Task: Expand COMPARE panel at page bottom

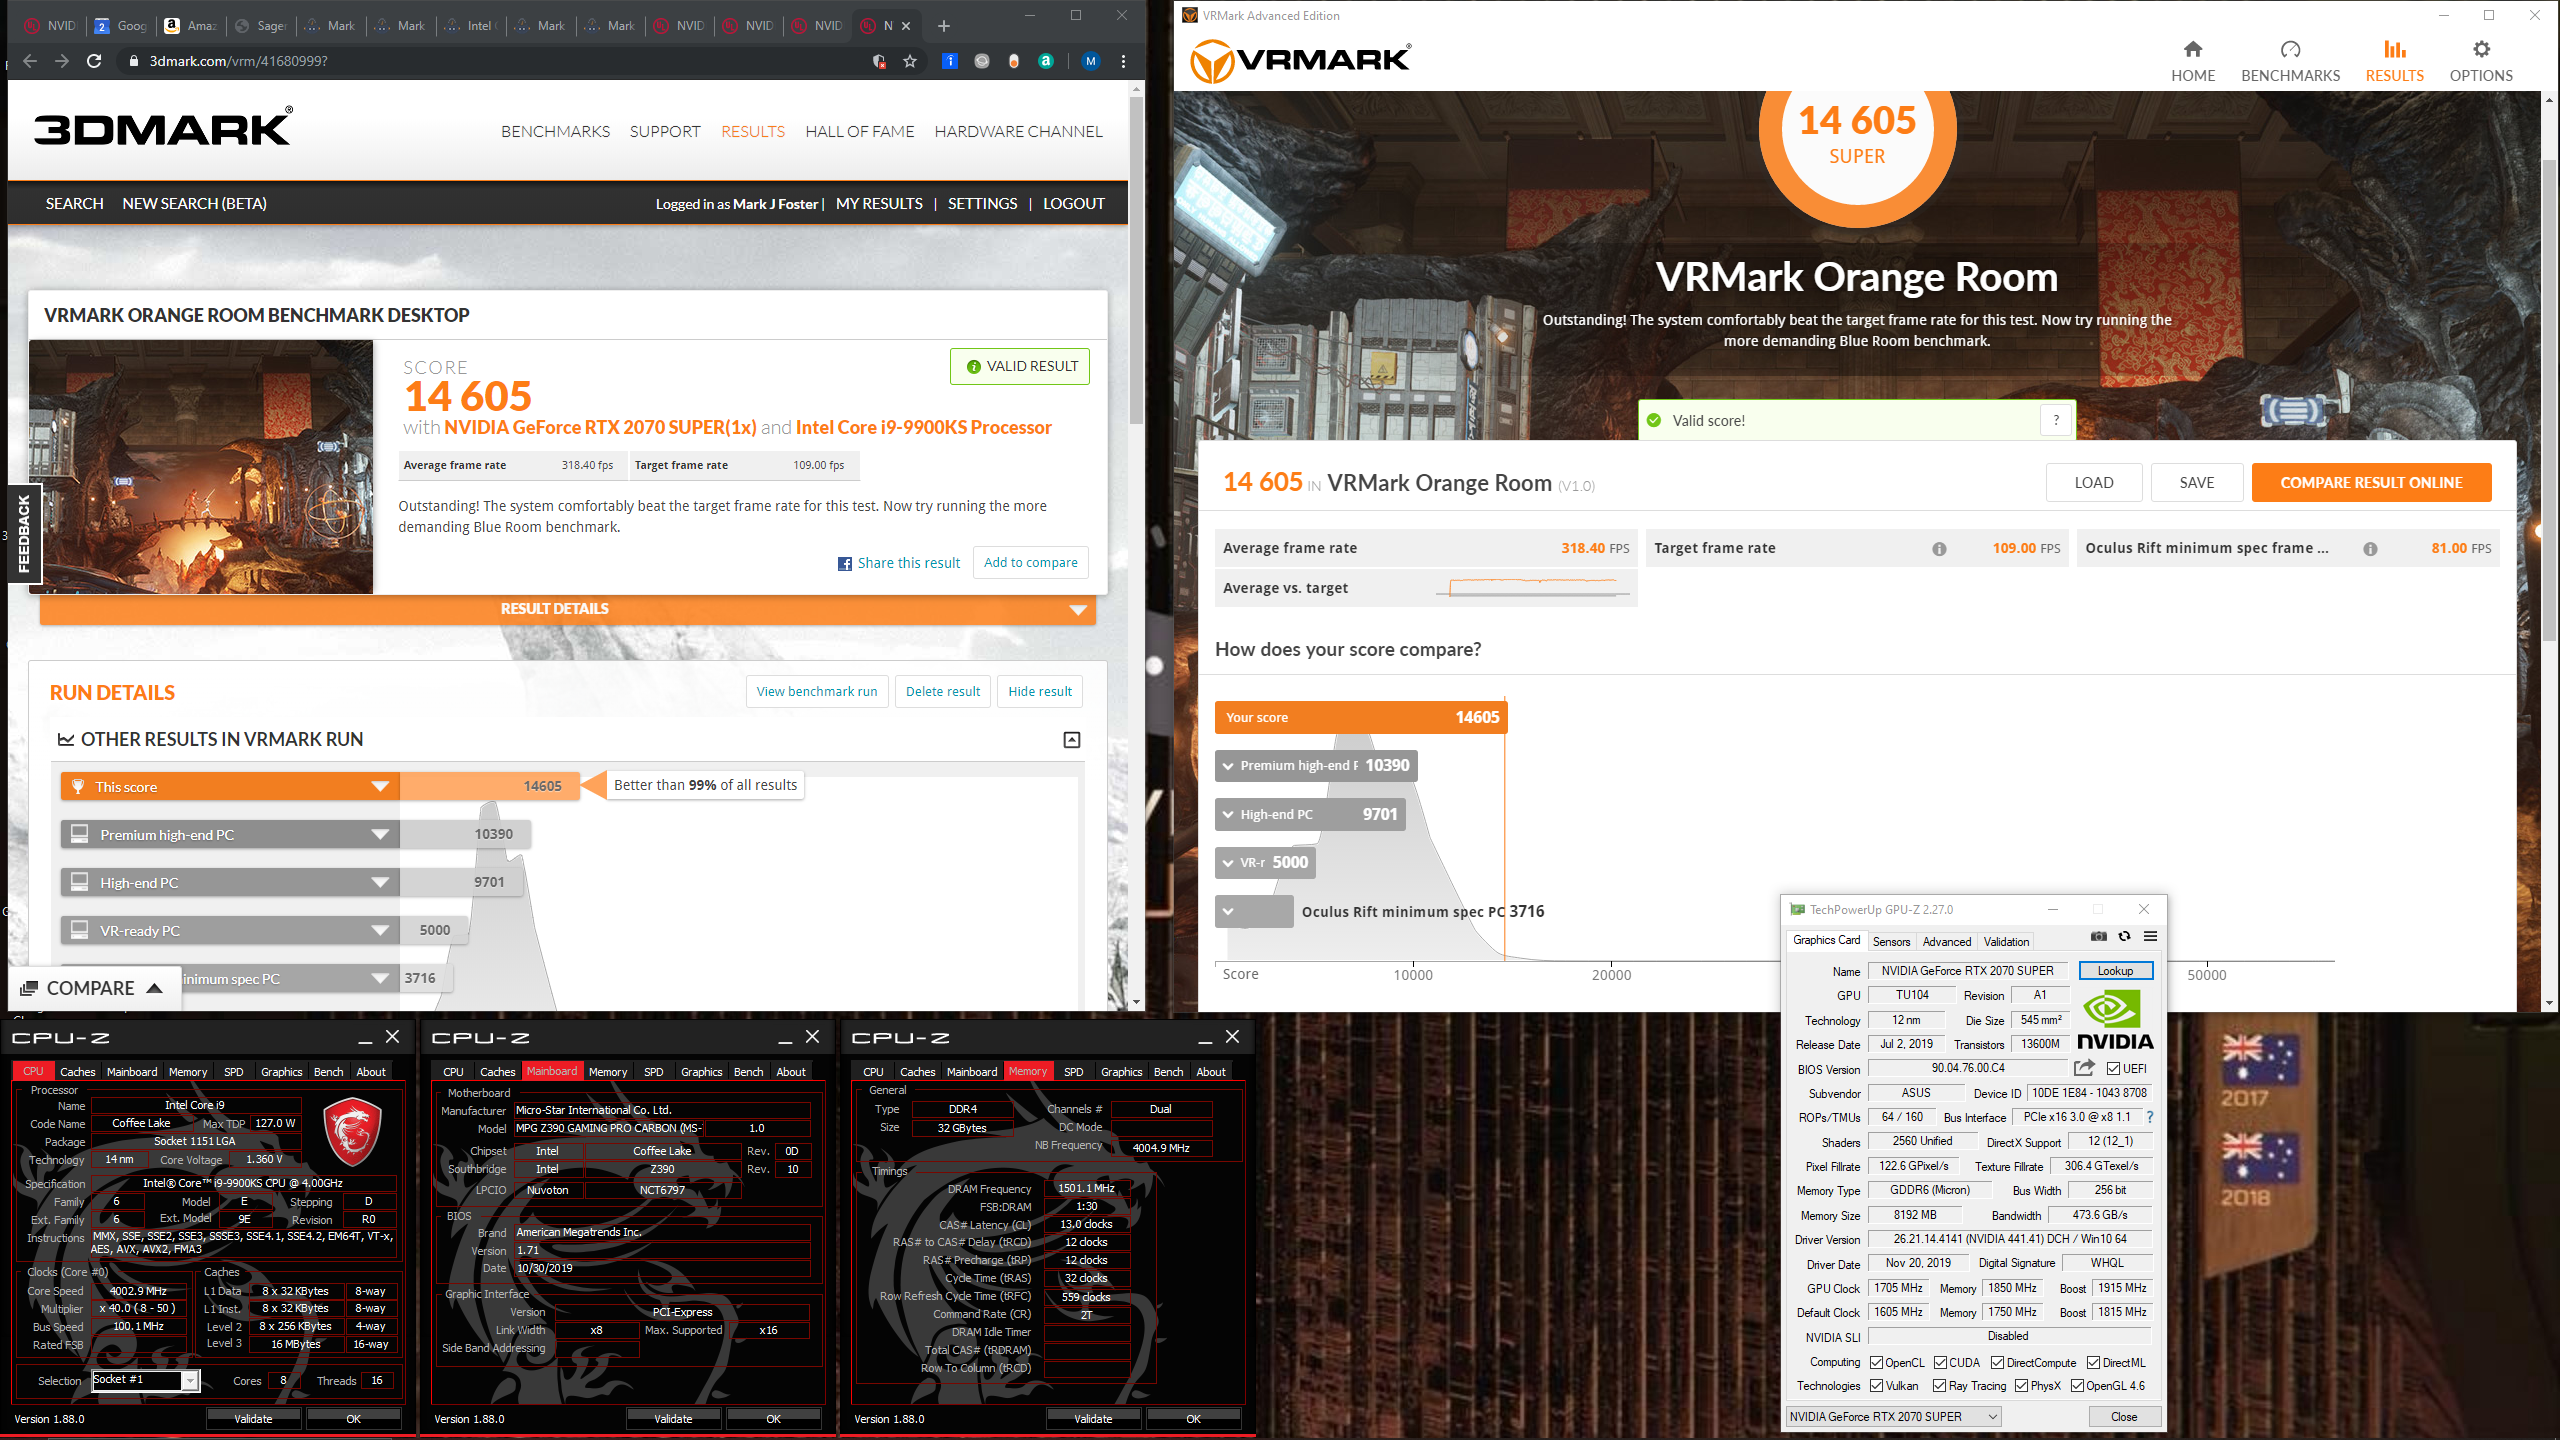Action: pyautogui.click(x=96, y=988)
